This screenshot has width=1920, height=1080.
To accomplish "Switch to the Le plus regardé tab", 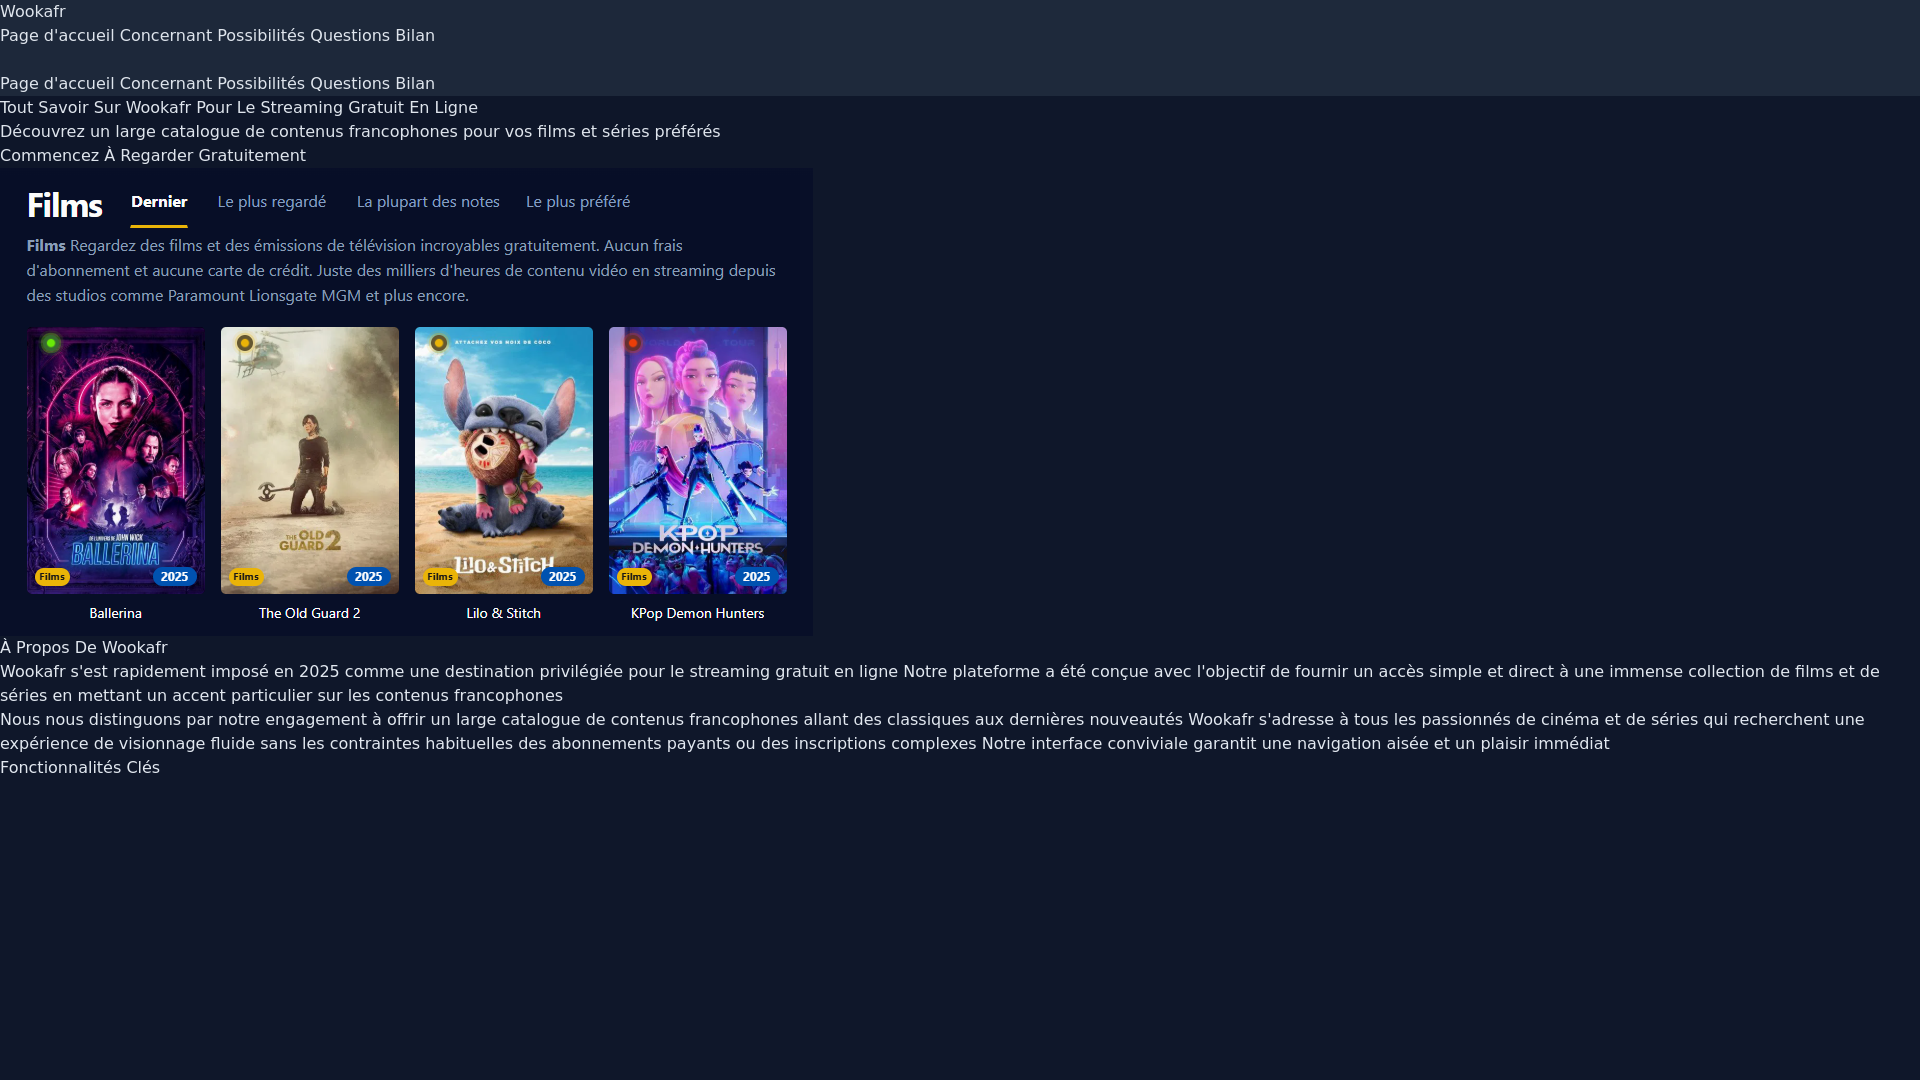I will [272, 202].
